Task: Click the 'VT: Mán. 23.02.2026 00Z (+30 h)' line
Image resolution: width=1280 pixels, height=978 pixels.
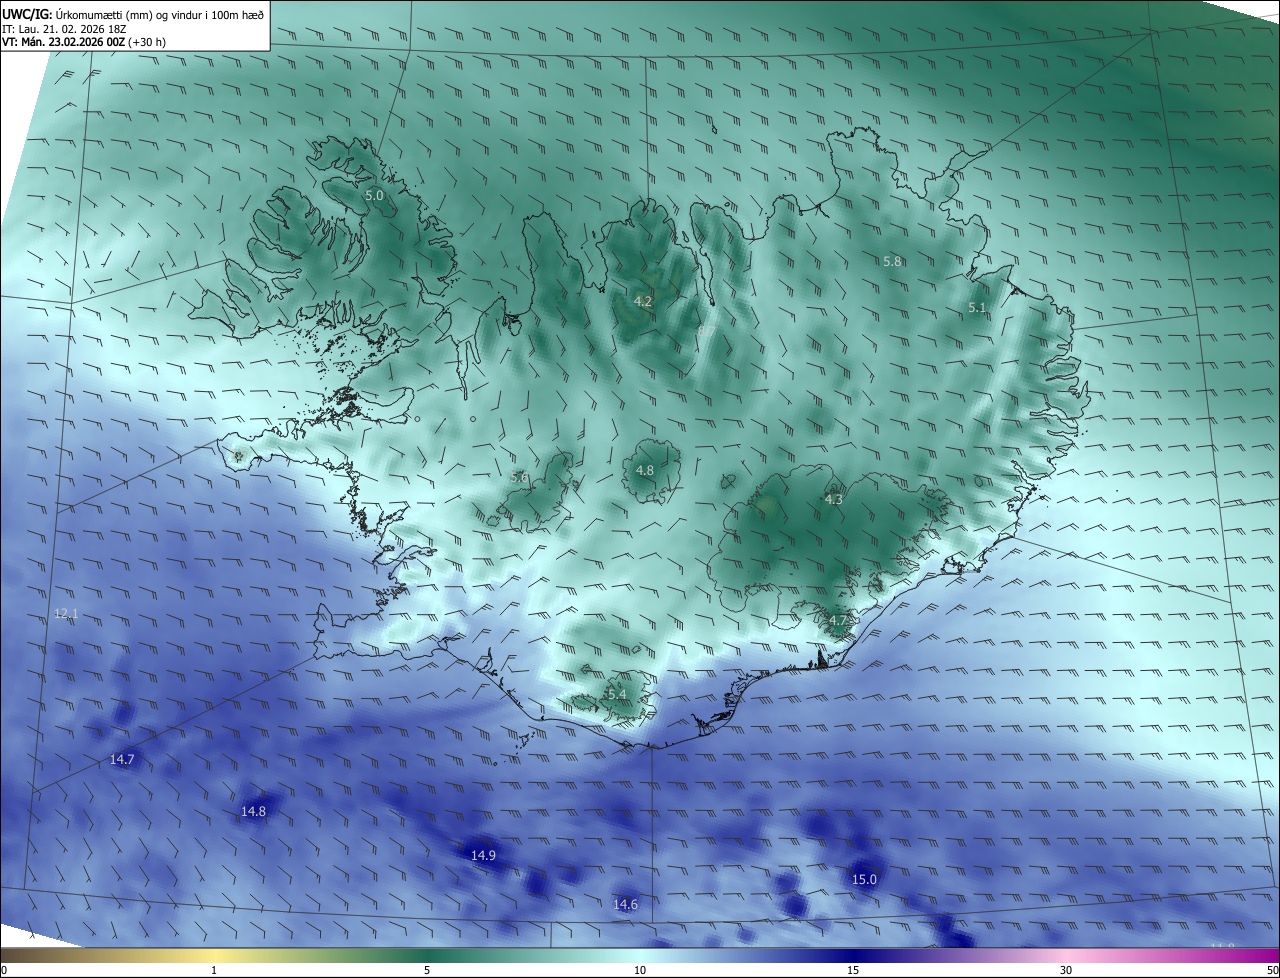Action: 84,42
